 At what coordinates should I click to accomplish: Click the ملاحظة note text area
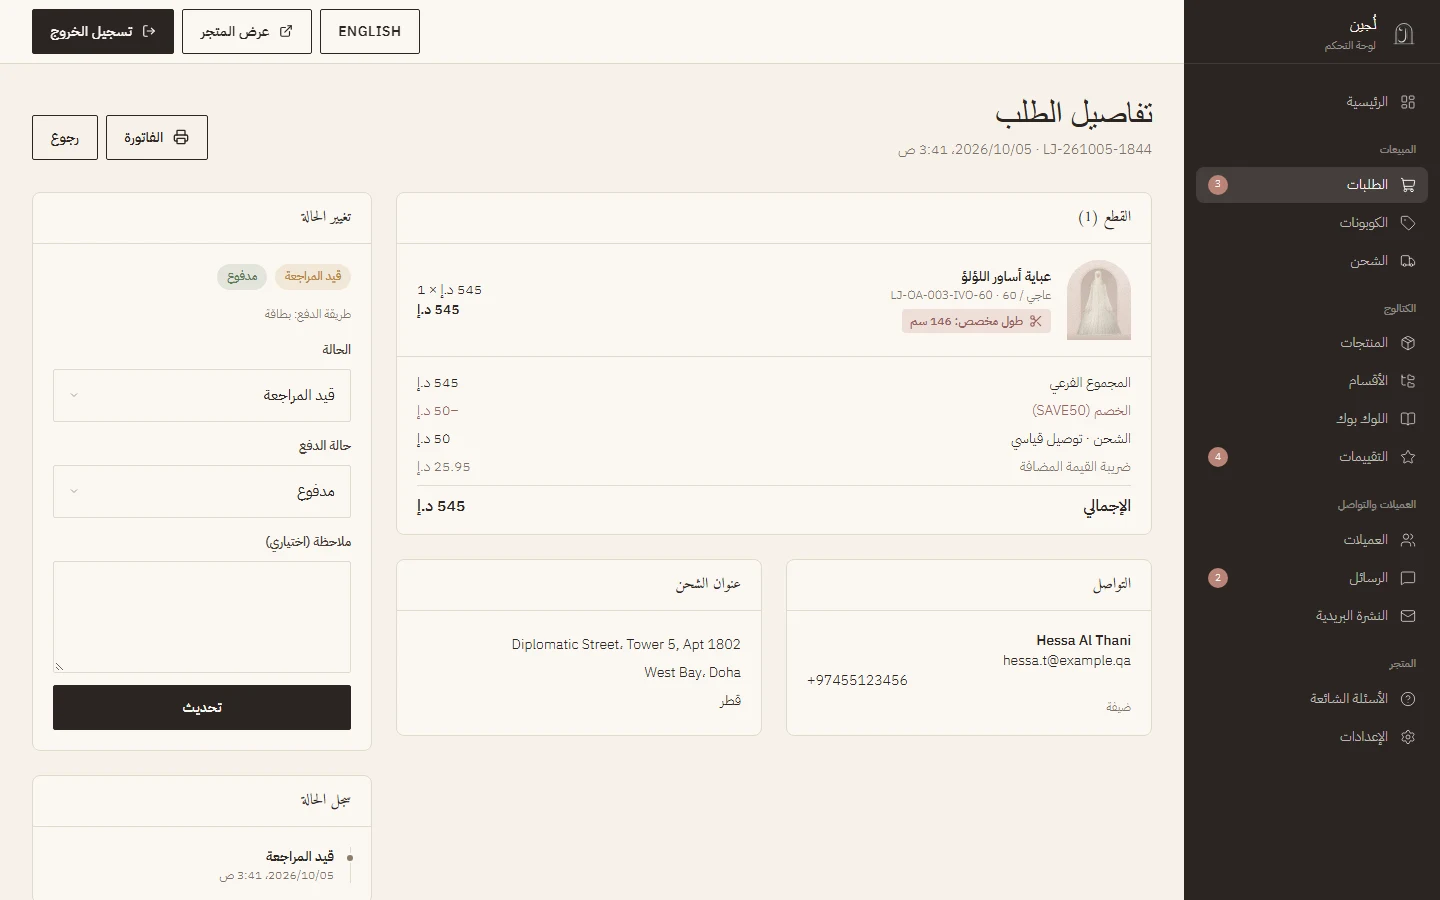click(x=202, y=617)
